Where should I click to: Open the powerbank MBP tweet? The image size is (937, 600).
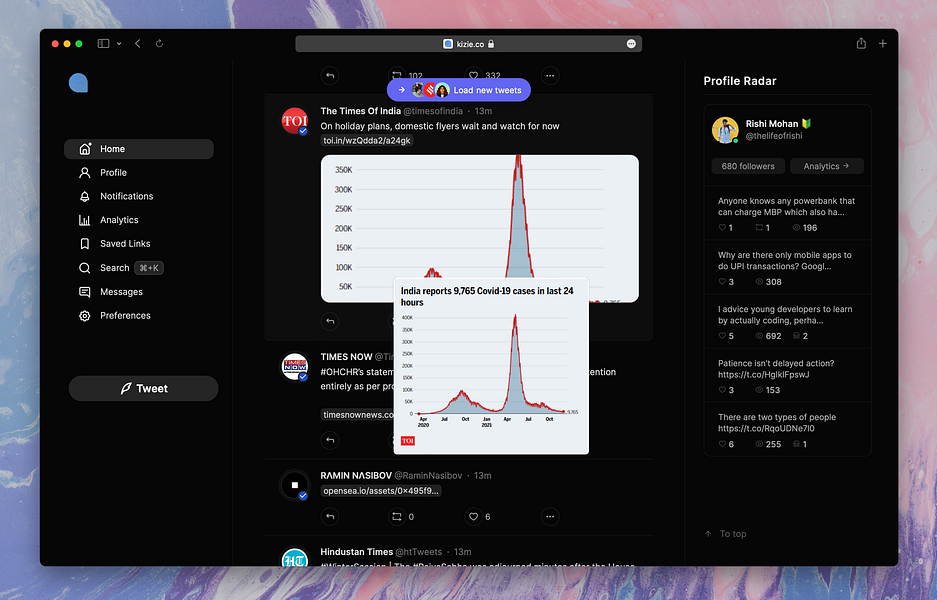tap(787, 213)
